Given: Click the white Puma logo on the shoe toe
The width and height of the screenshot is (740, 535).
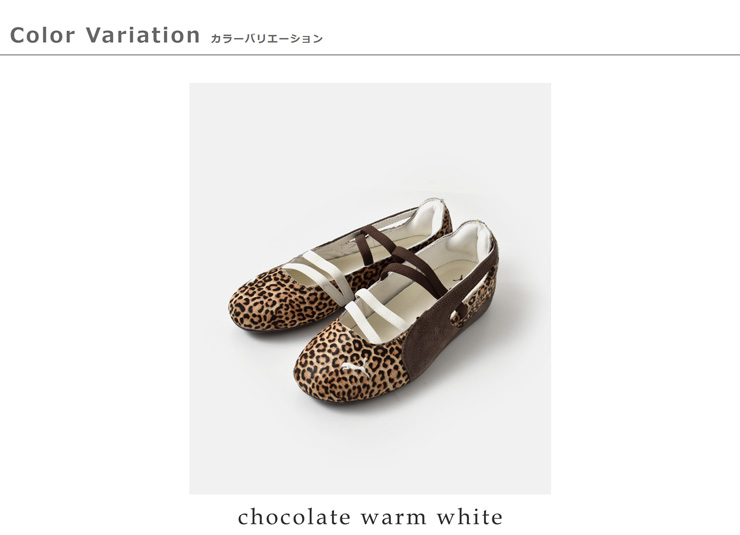Looking at the screenshot, I should pos(355,368).
